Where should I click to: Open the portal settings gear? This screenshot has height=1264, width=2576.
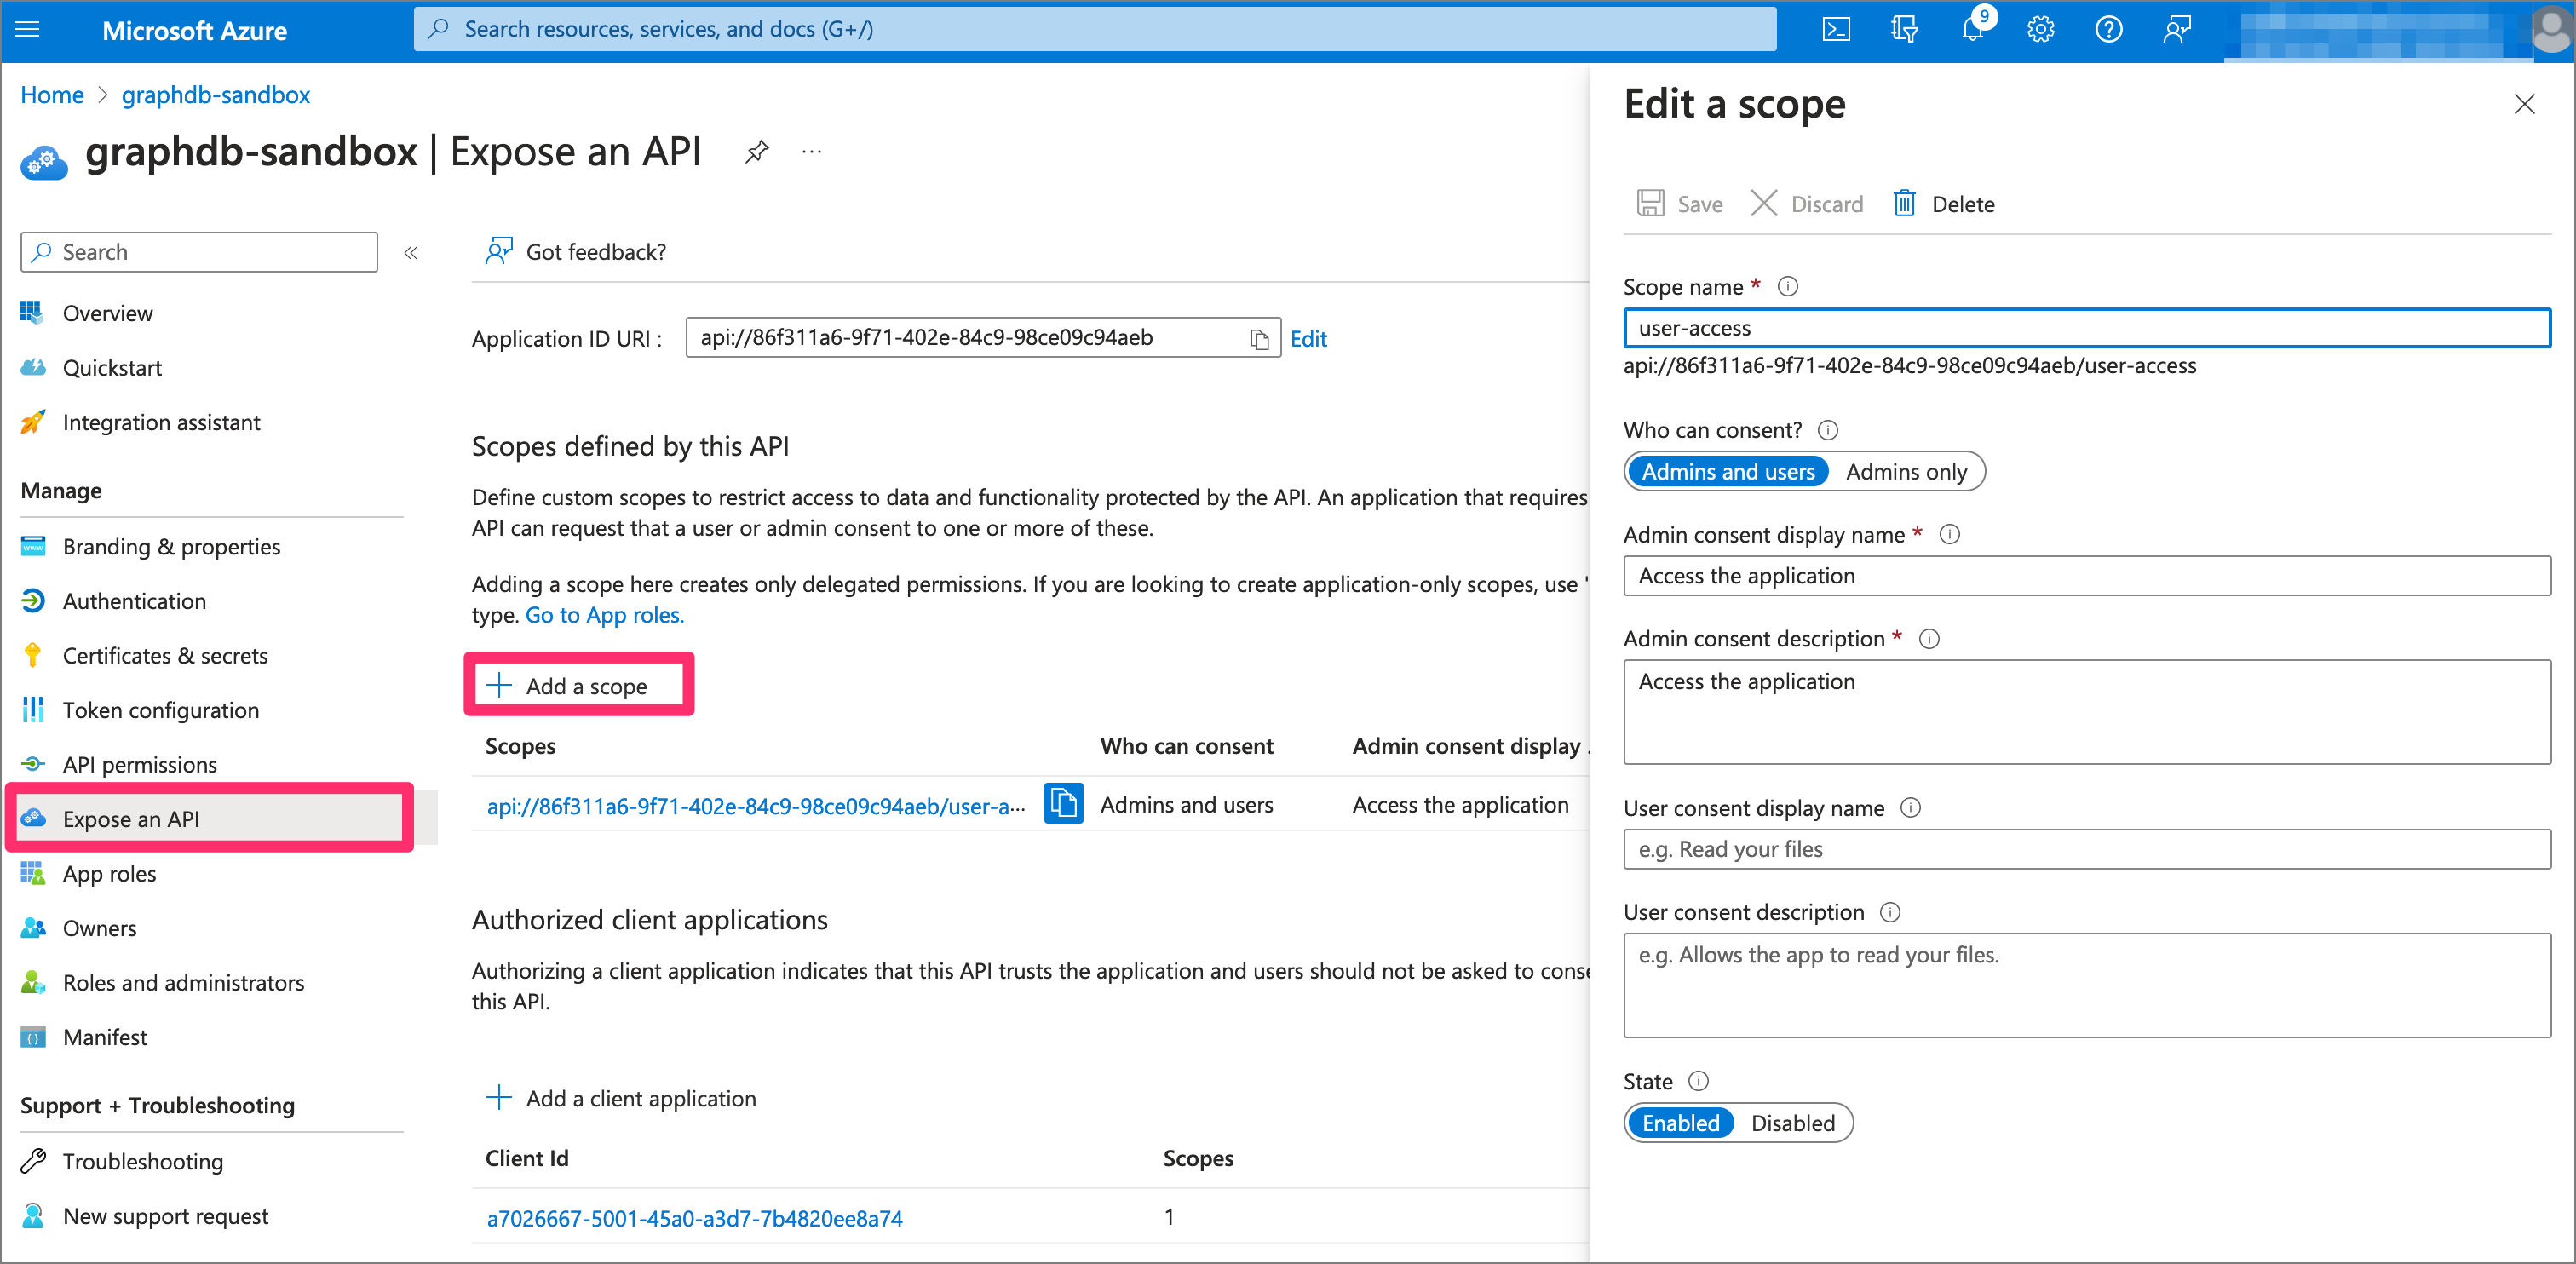pyautogui.click(x=2040, y=29)
